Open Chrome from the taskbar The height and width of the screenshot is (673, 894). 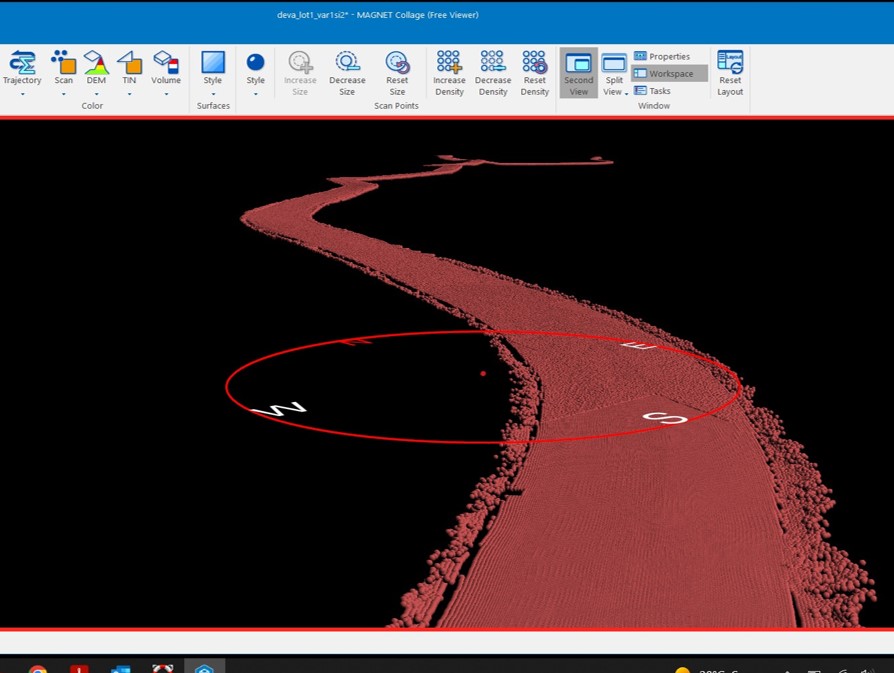click(38, 669)
